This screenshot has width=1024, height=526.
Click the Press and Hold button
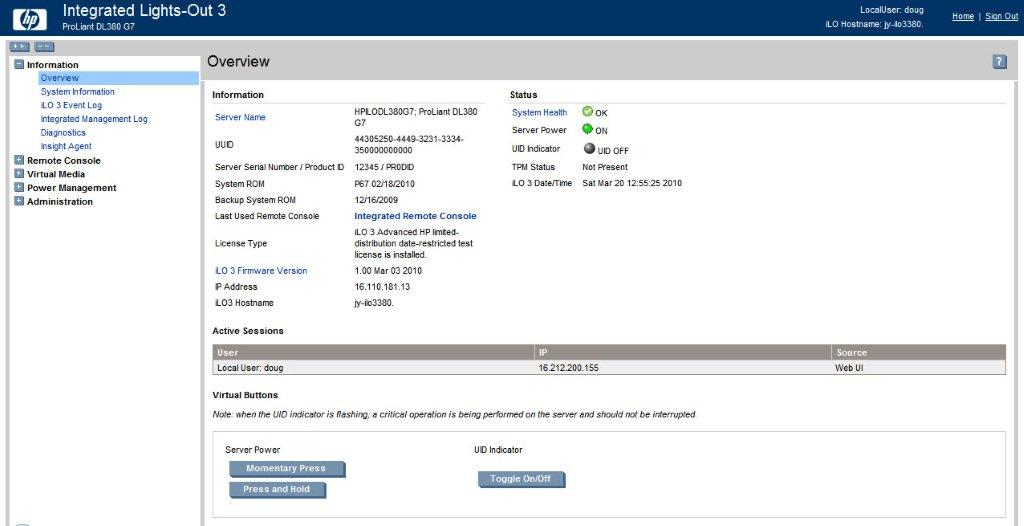coord(277,489)
